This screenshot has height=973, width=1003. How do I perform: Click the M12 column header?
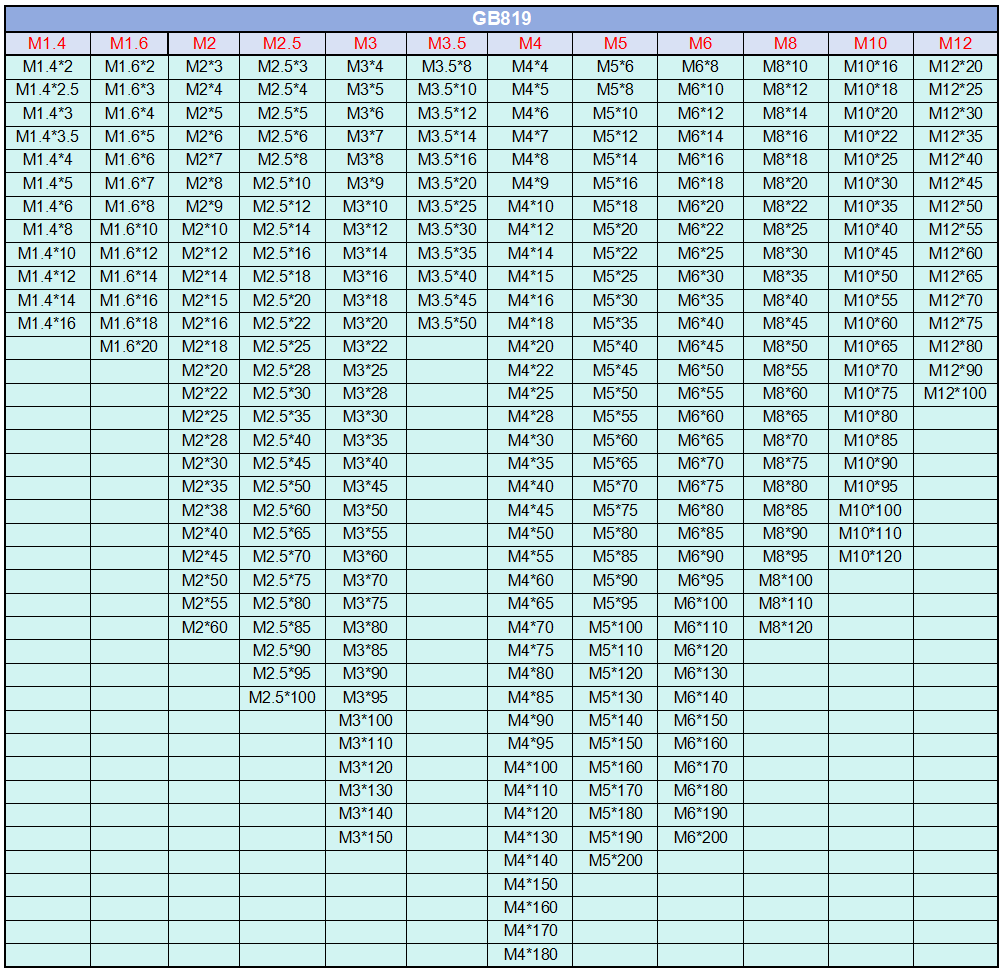[x=955, y=44]
